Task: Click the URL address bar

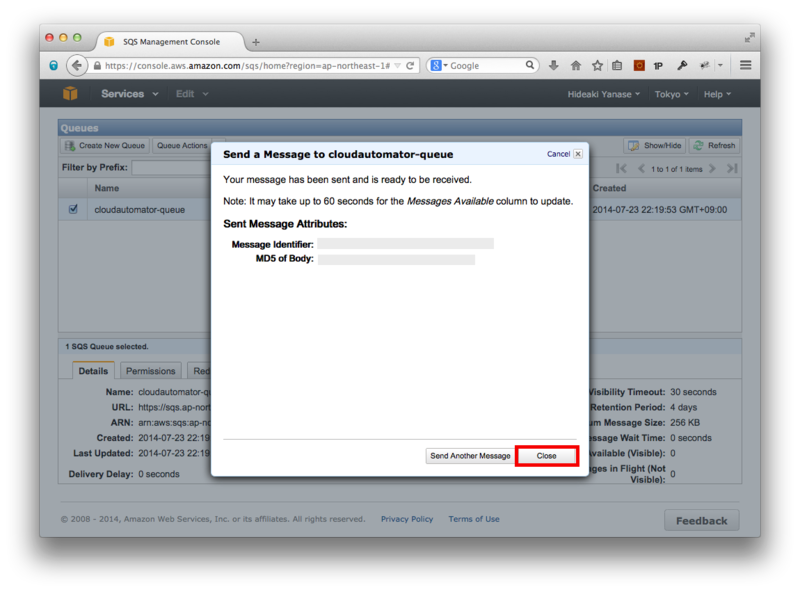Action: click(247, 65)
